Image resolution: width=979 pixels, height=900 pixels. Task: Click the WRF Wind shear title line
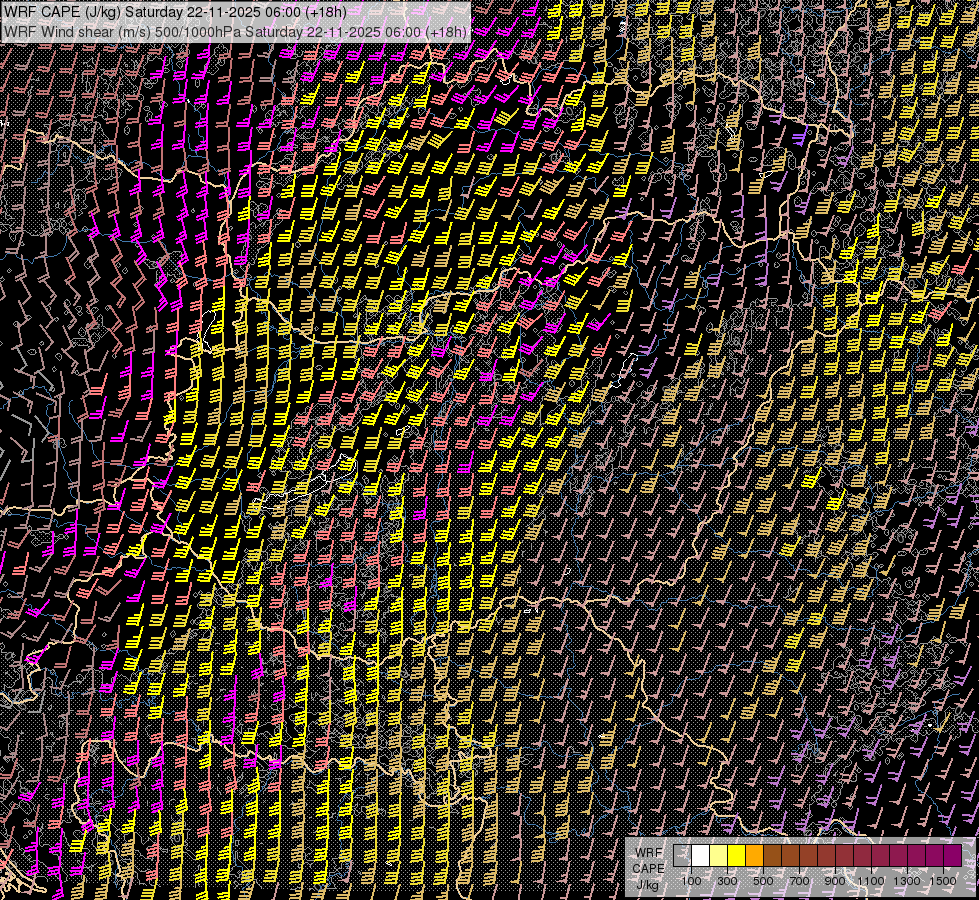[x=235, y=32]
